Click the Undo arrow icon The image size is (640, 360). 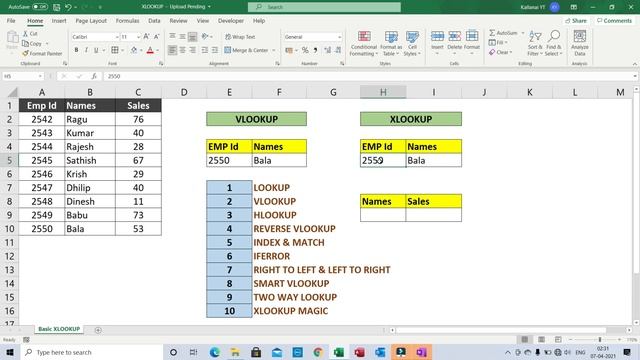coord(68,7)
